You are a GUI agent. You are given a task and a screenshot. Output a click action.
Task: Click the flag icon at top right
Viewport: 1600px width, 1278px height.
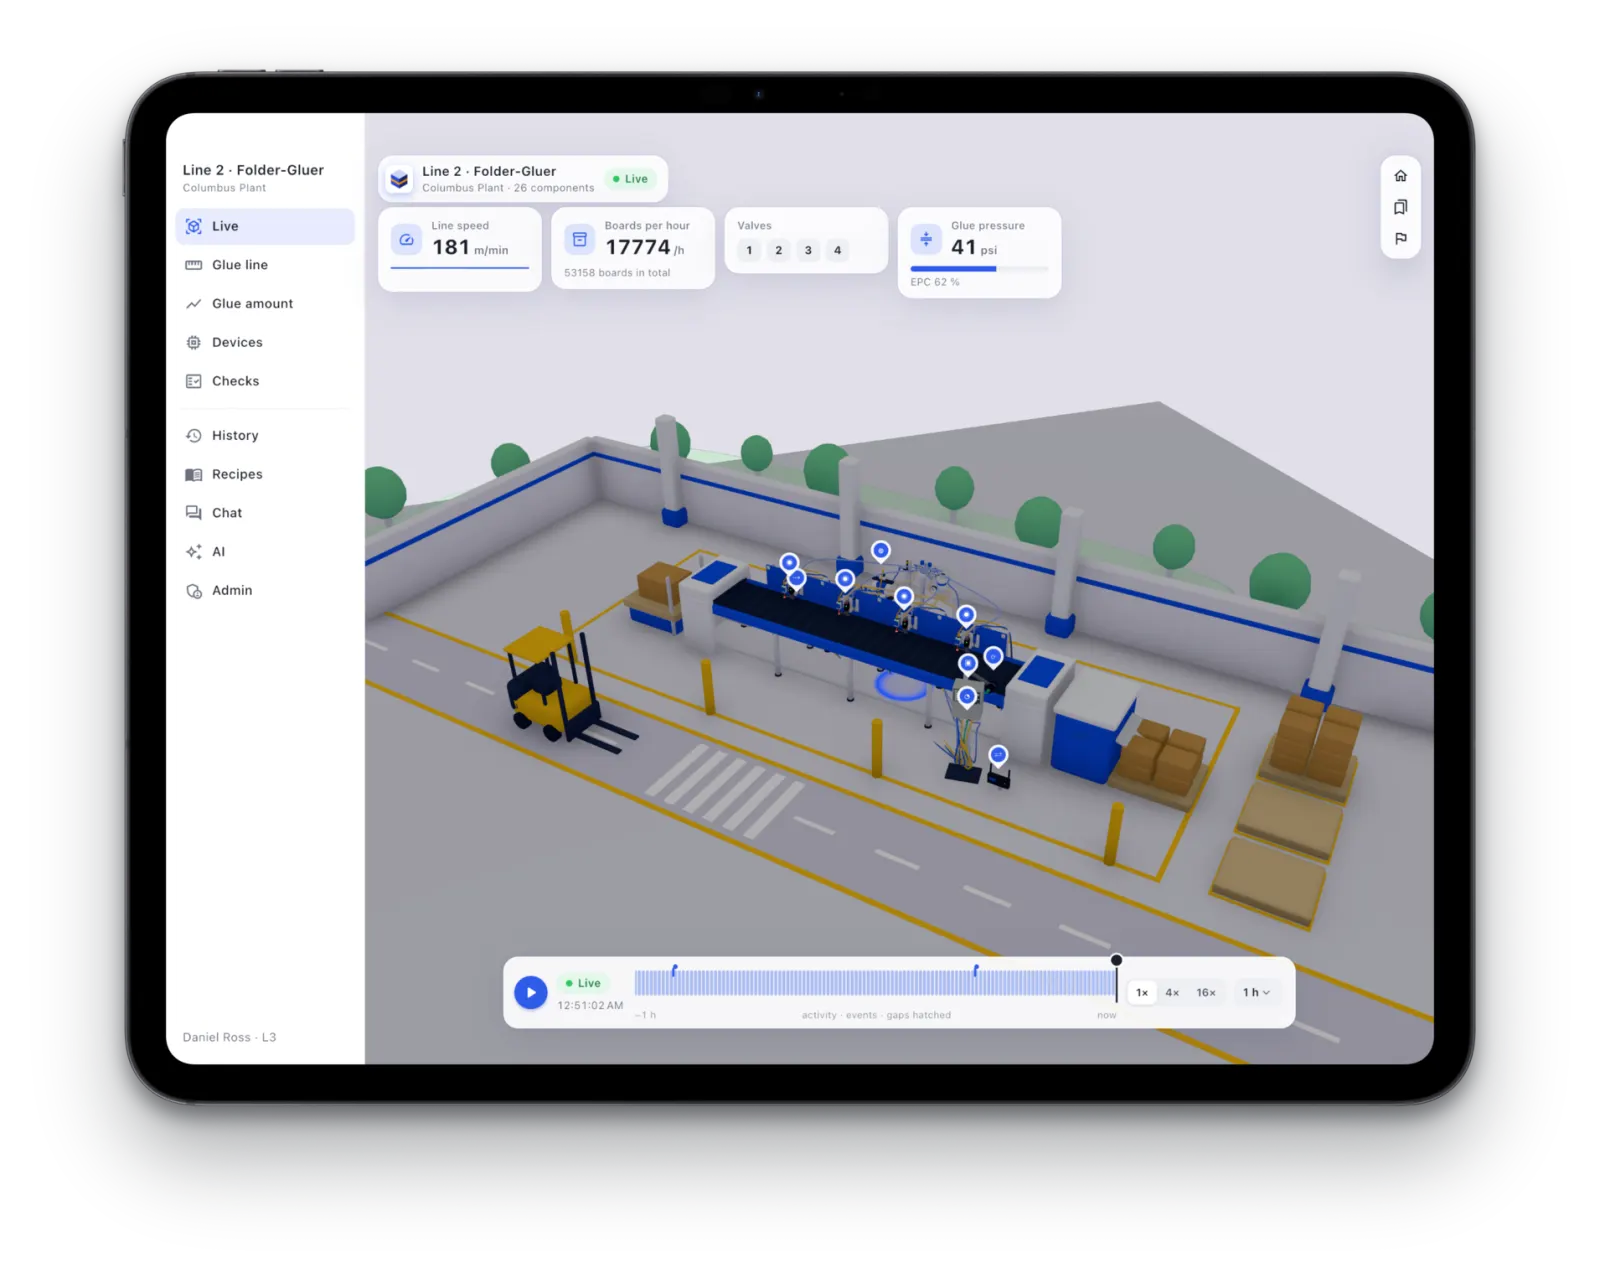pyautogui.click(x=1400, y=239)
